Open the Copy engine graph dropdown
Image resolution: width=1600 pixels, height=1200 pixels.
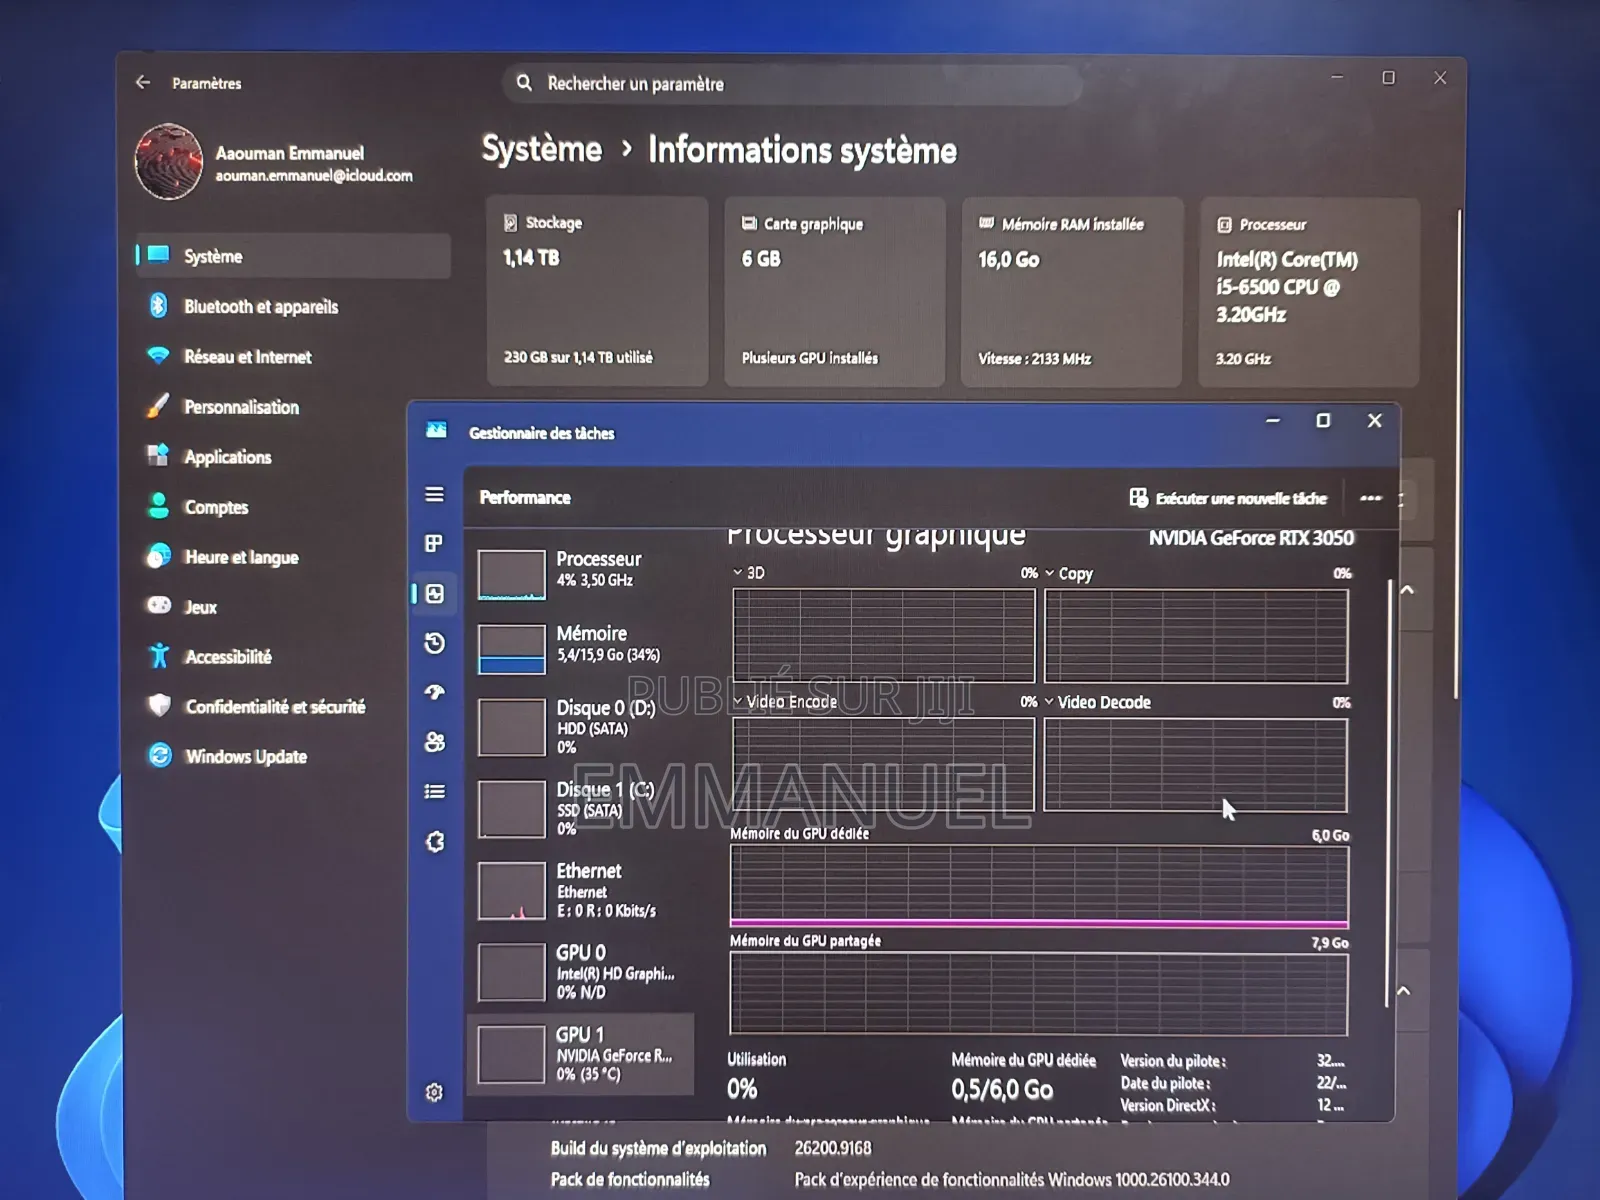1069,574
